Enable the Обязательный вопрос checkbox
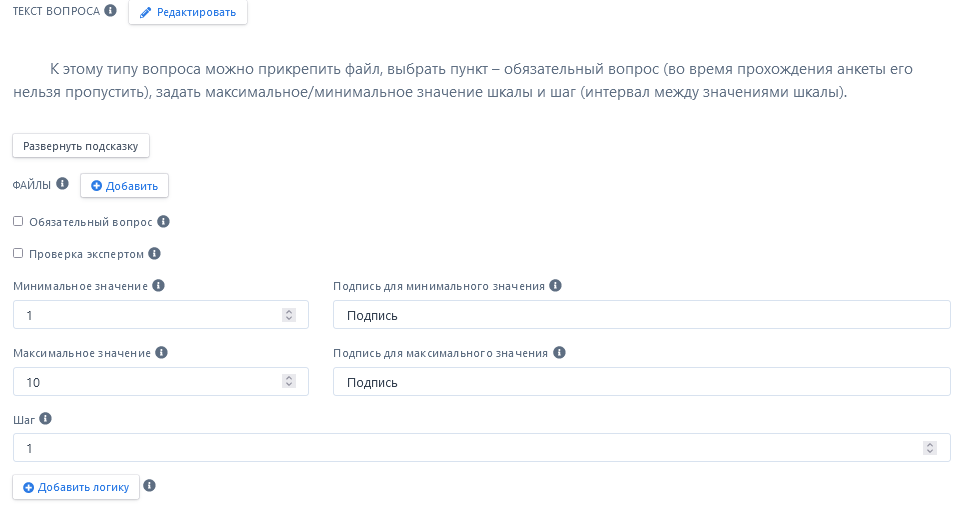The height and width of the screenshot is (505, 962). click(18, 221)
